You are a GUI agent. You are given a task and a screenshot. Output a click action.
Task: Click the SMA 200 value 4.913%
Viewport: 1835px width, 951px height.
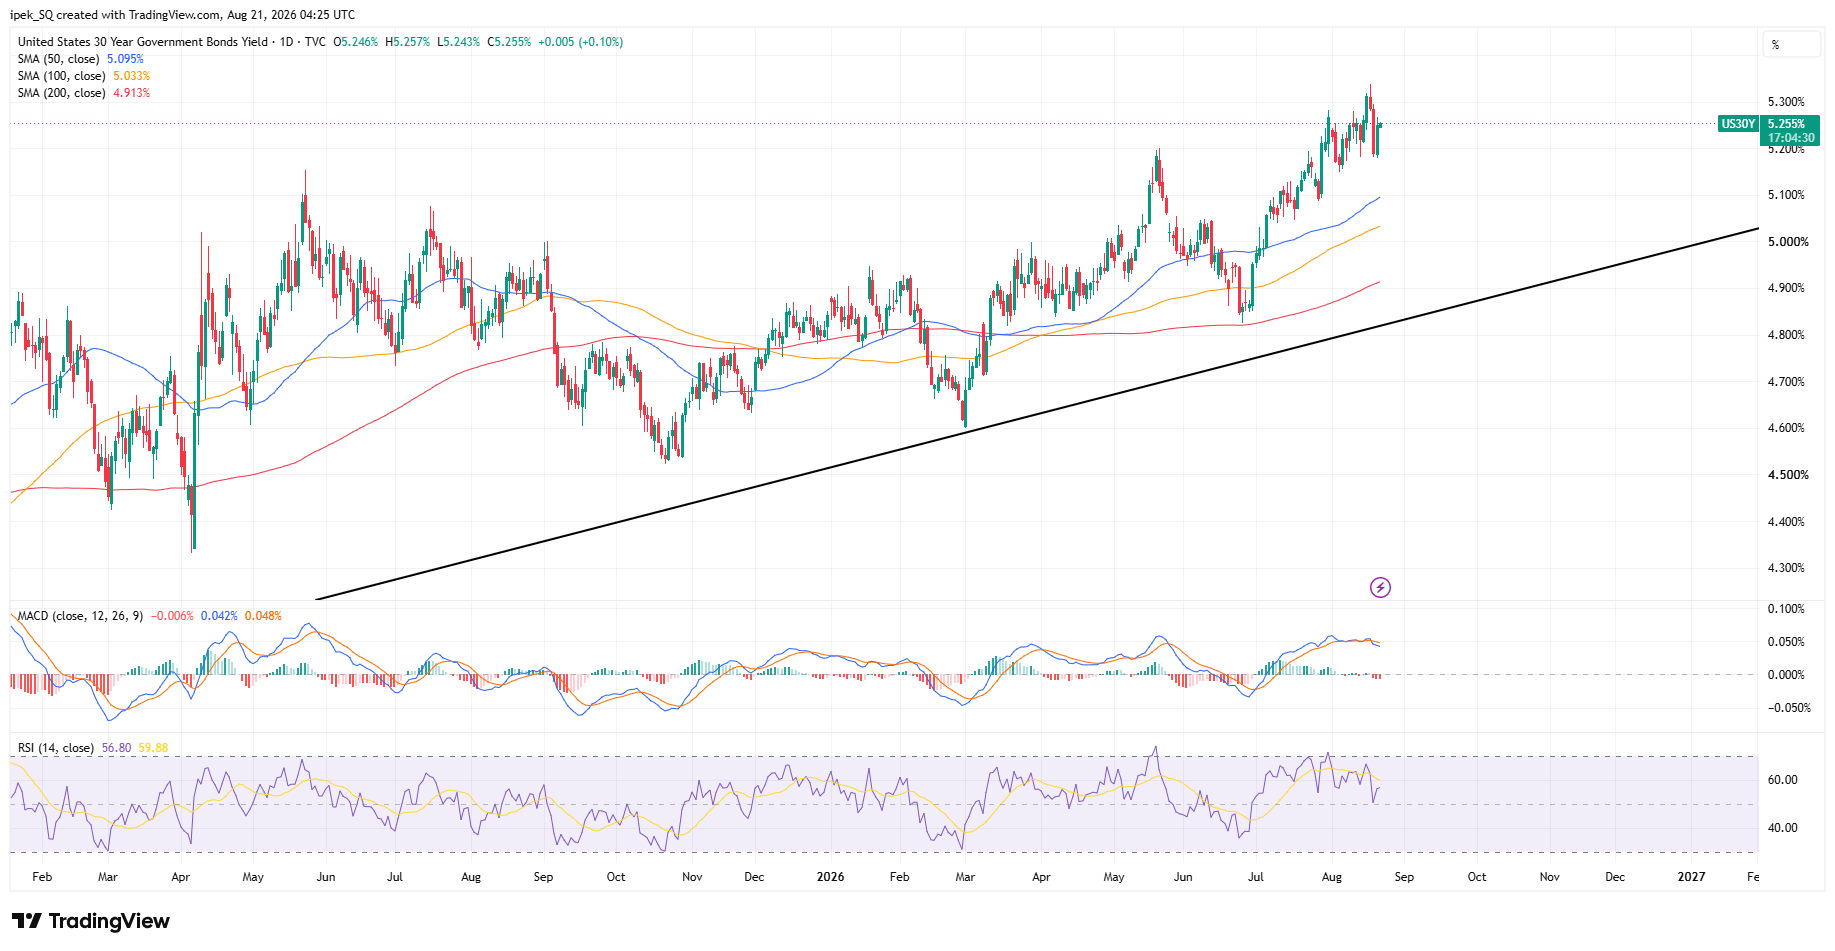132,93
